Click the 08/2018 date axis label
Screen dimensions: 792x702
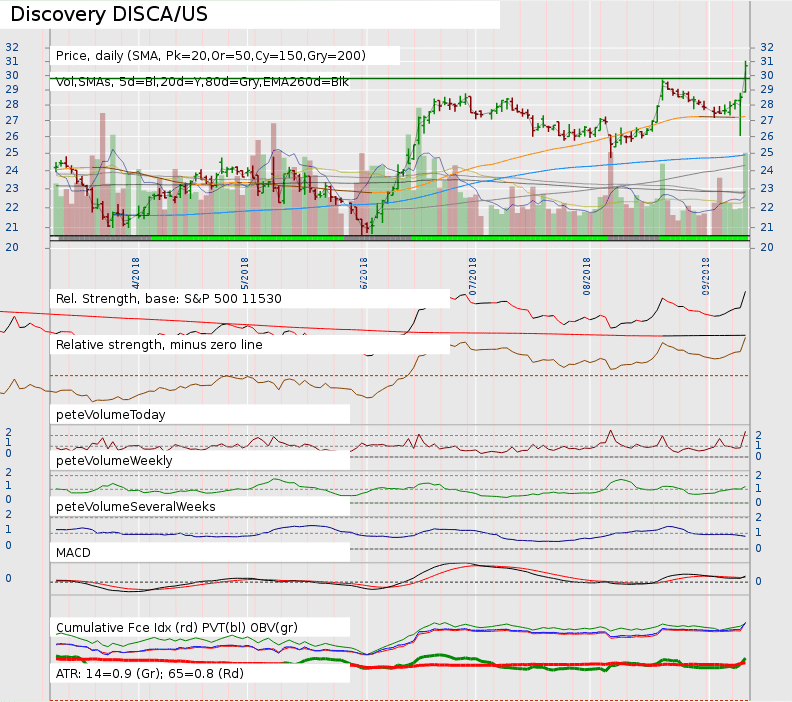586,277
